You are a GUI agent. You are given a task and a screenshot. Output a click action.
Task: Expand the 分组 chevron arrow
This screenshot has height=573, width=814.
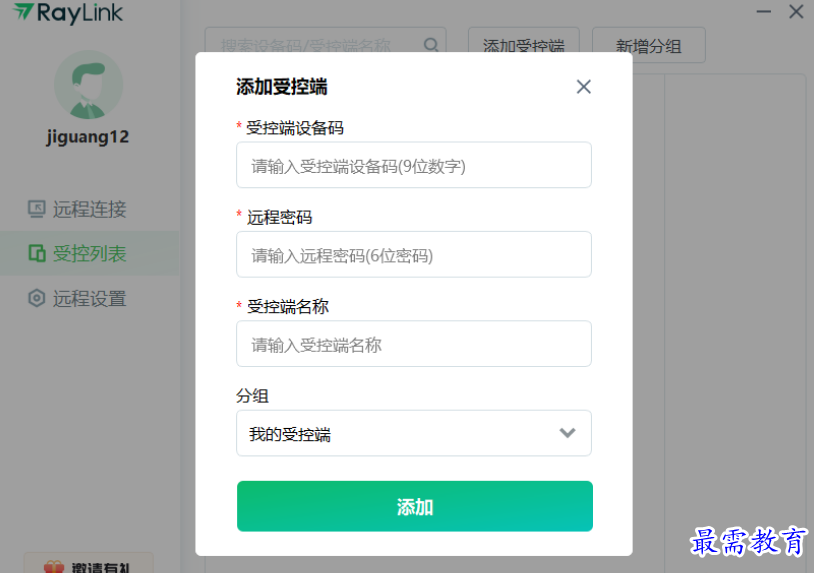point(567,433)
